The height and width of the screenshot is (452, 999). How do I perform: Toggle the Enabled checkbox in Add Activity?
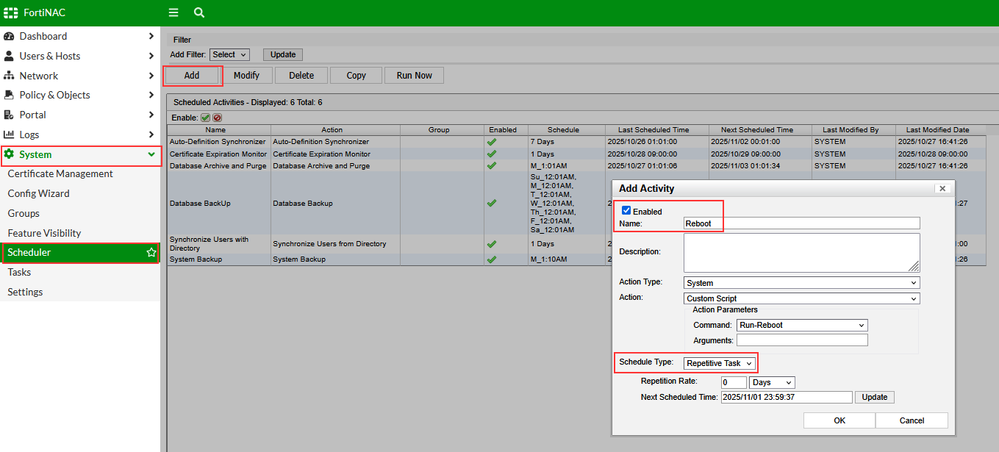(x=626, y=211)
